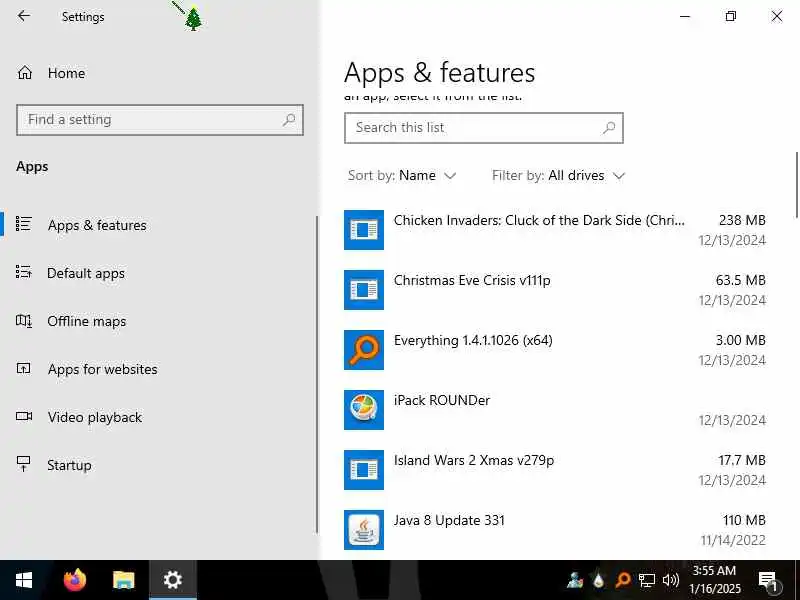Viewport: 800px width, 600px height.
Task: Focus the Search this list field
Action: click(x=484, y=128)
